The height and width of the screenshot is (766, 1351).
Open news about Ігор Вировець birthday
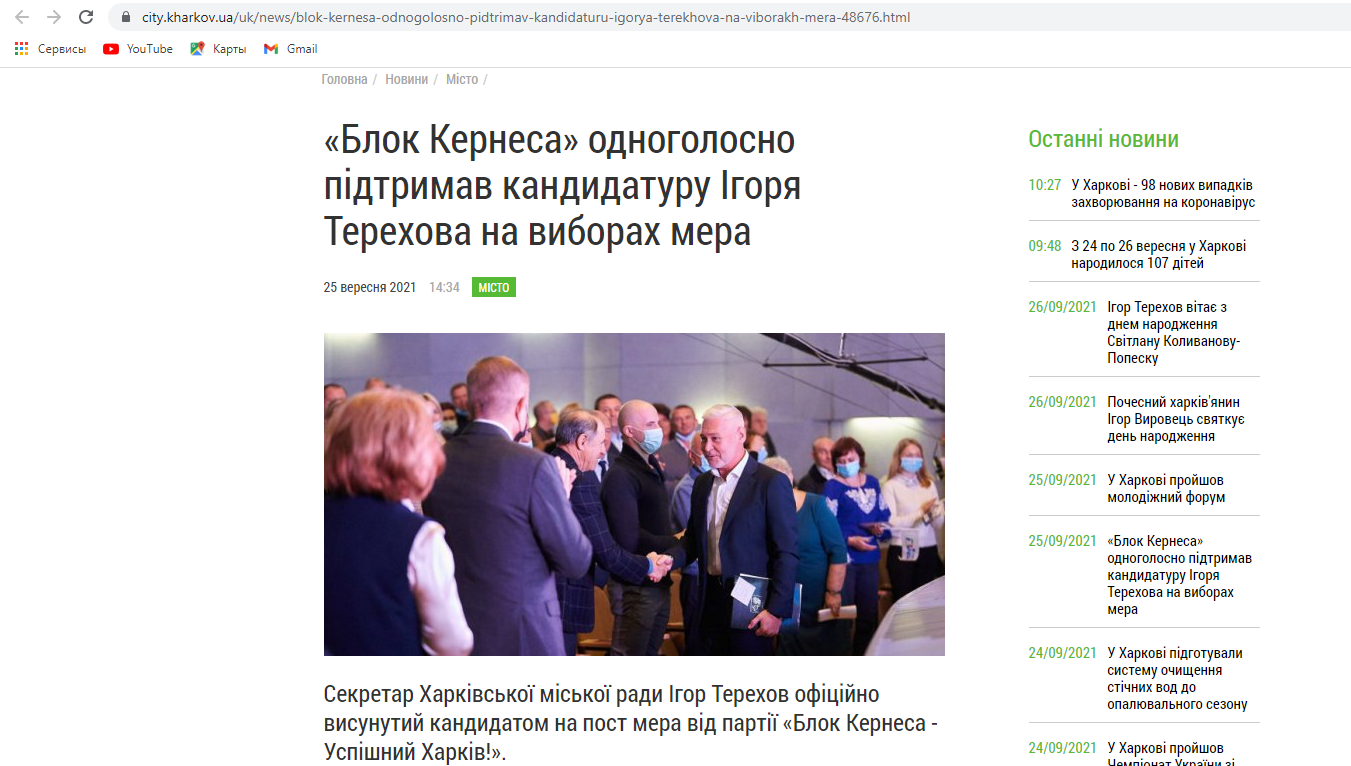pos(1175,419)
